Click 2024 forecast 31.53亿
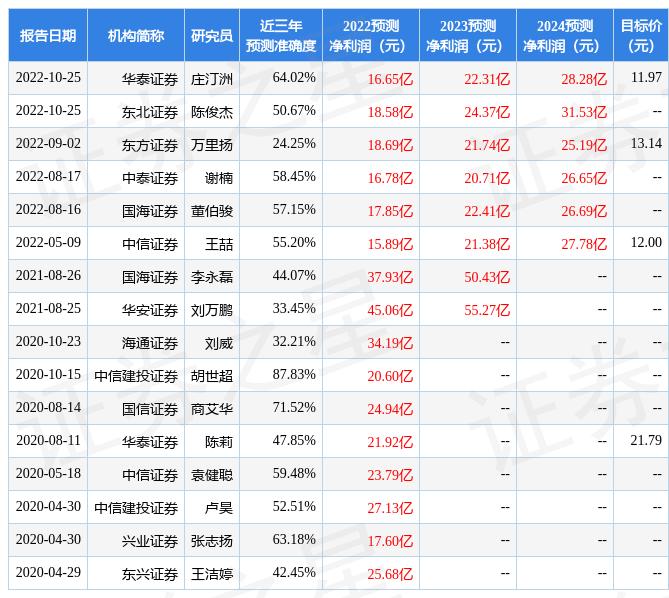 tap(584, 112)
